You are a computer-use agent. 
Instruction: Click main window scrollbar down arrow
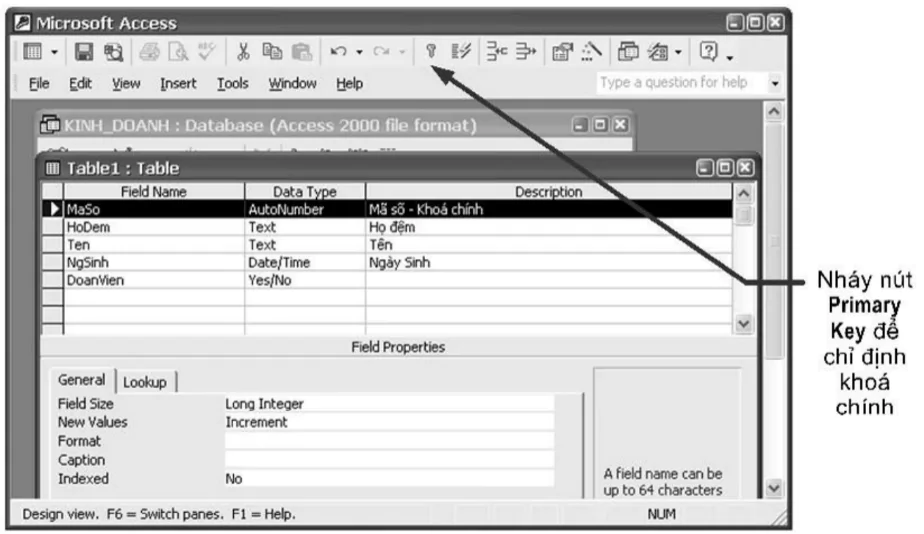[x=774, y=488]
